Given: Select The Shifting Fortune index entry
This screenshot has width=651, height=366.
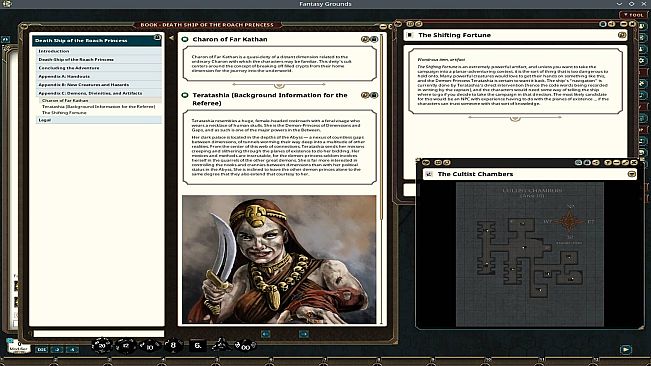Looking at the screenshot, I should click(x=100, y=113).
